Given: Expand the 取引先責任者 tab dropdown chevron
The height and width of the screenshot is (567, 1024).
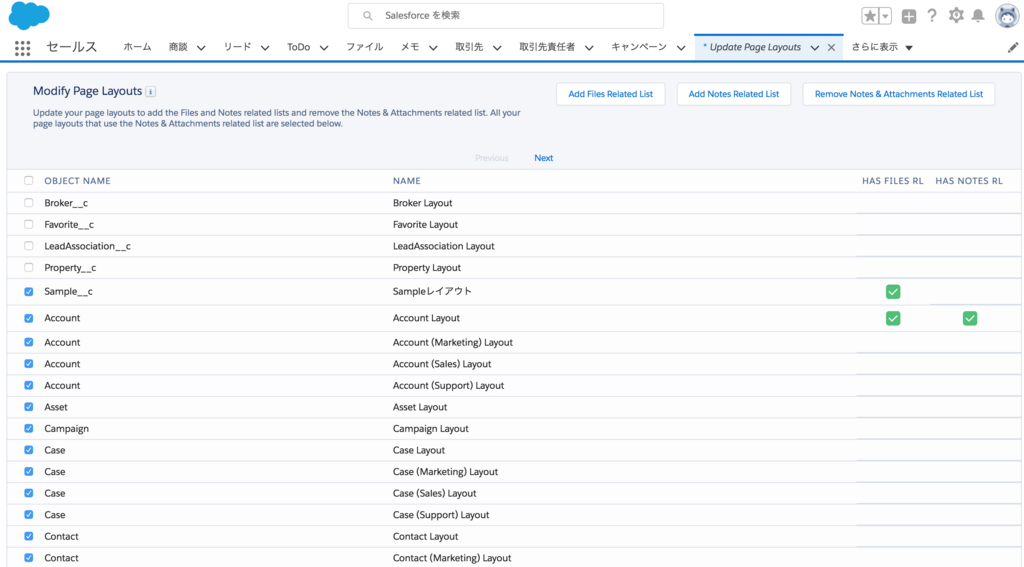Looking at the screenshot, I should click(x=589, y=48).
